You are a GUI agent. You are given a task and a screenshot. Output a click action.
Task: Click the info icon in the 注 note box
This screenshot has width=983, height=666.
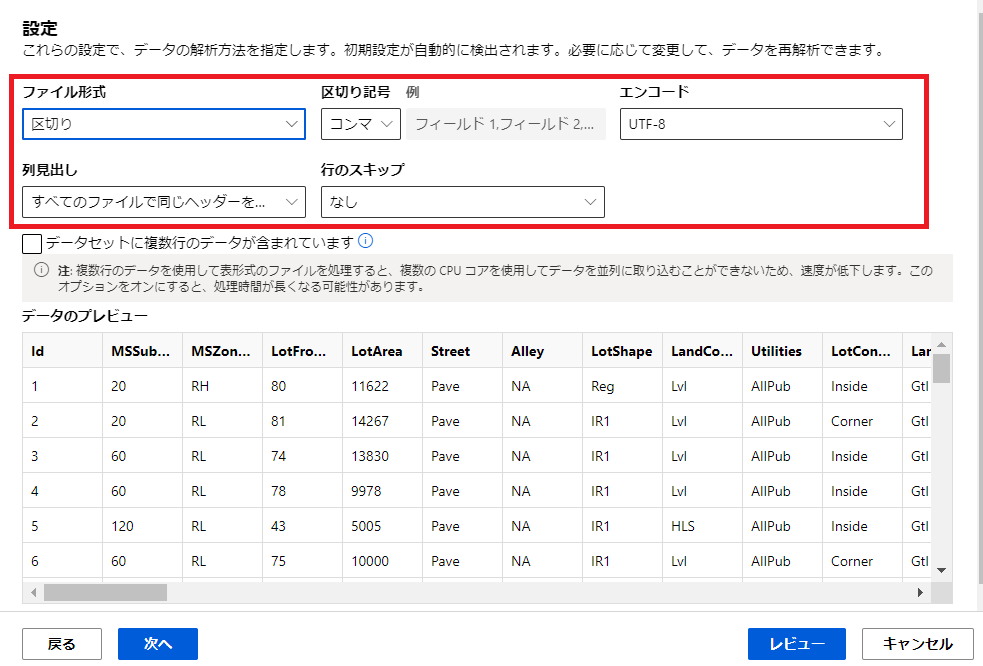coord(41,270)
